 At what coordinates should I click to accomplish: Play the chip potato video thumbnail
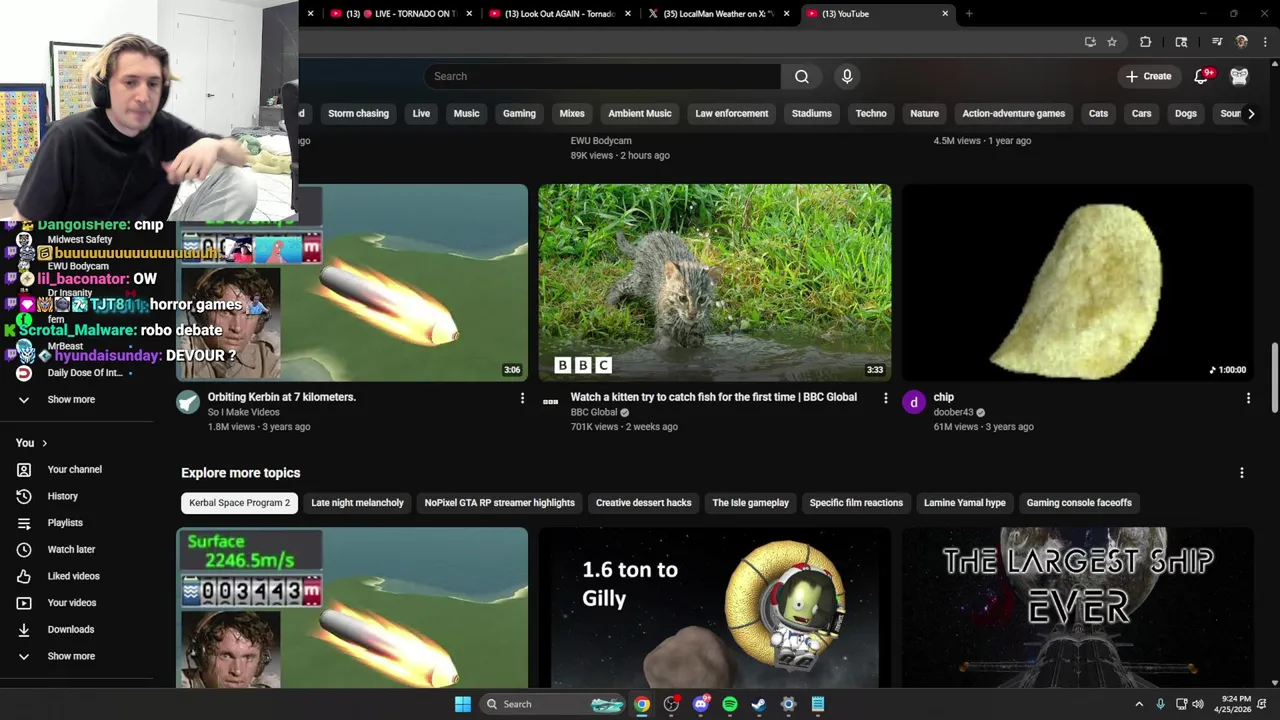1077,283
